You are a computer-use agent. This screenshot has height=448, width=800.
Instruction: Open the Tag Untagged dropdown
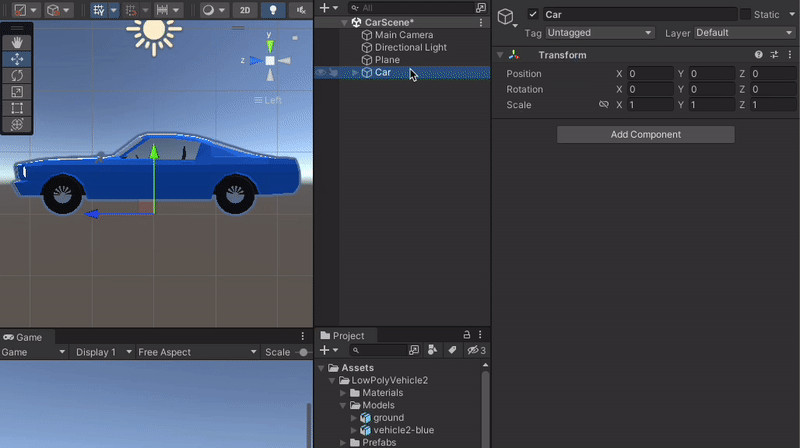pos(599,33)
